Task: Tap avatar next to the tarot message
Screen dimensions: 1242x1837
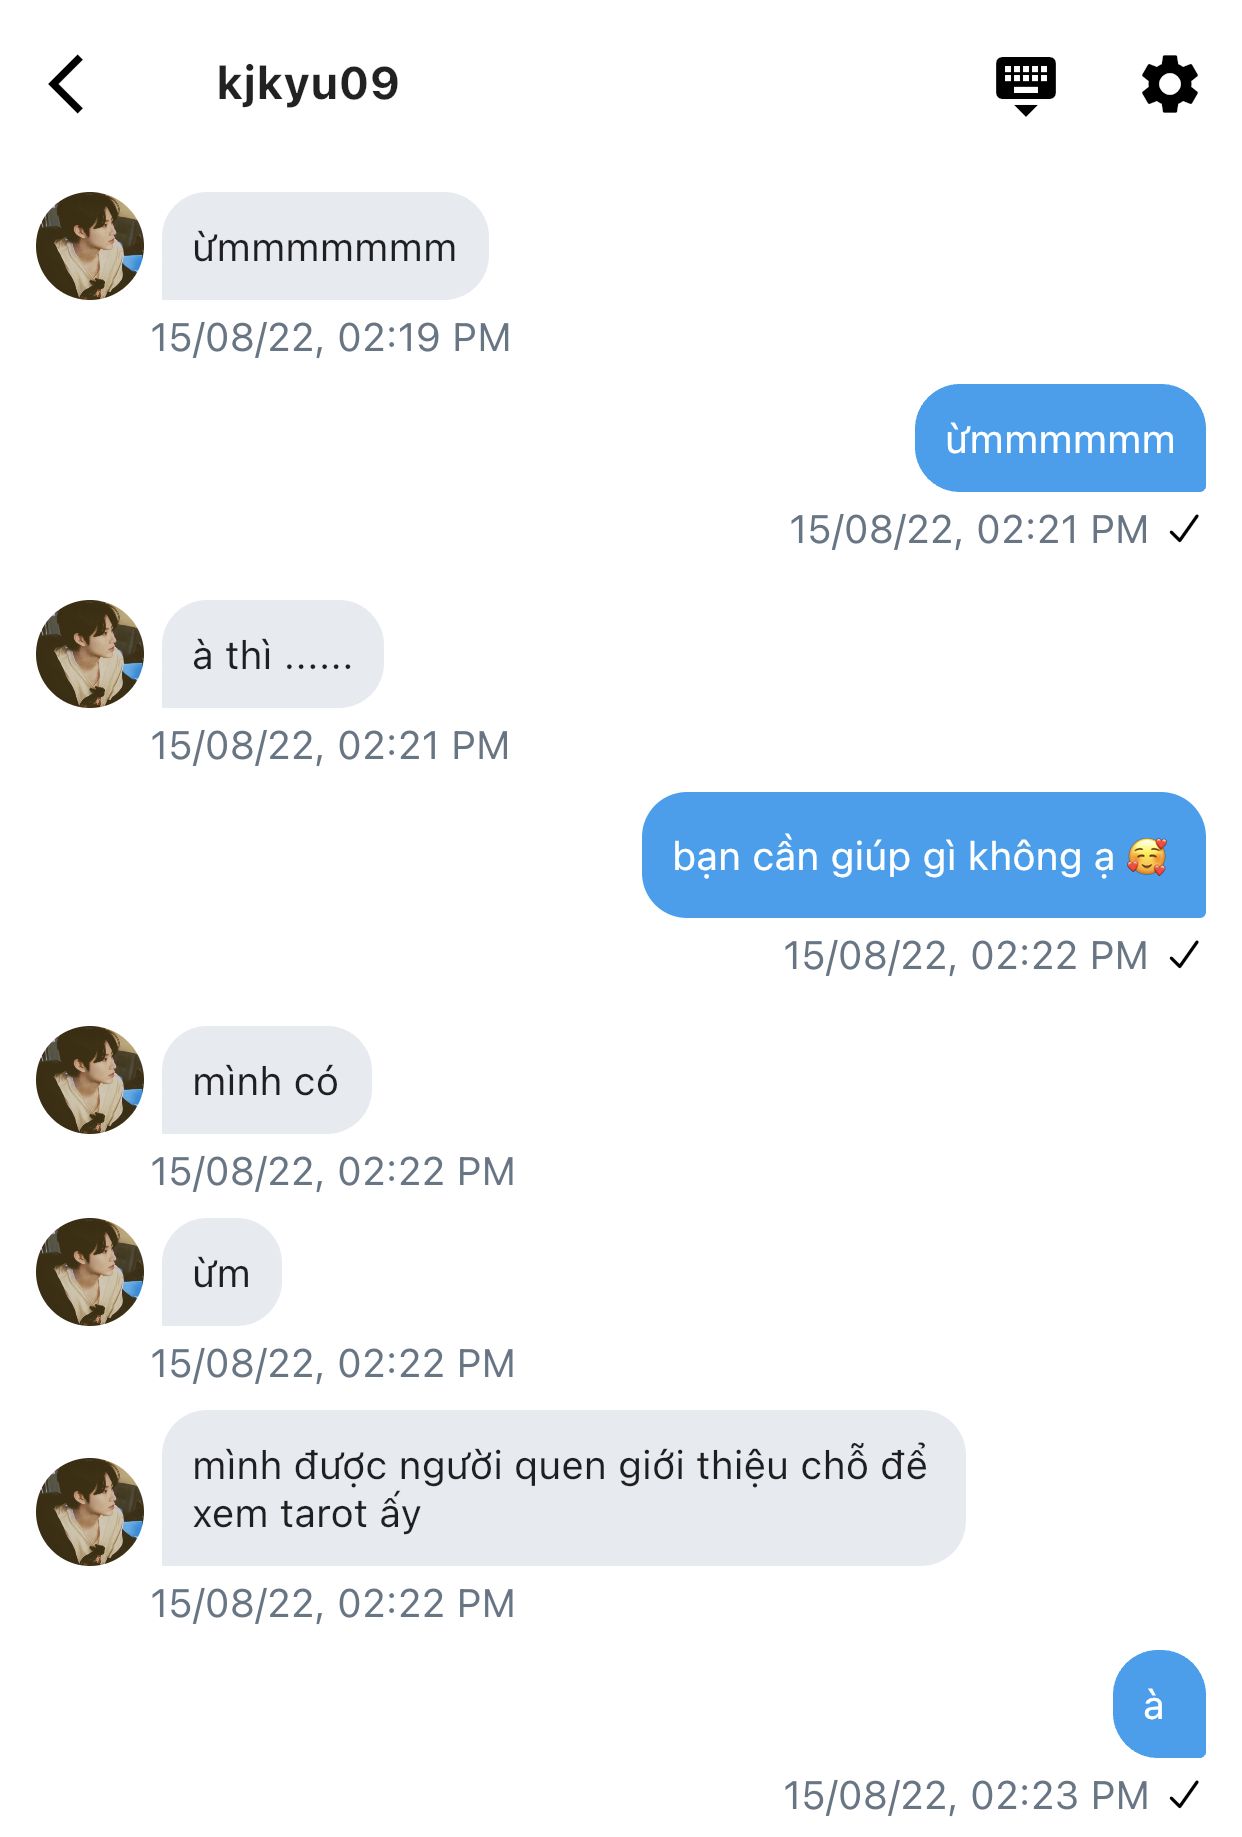Action: tap(90, 1511)
